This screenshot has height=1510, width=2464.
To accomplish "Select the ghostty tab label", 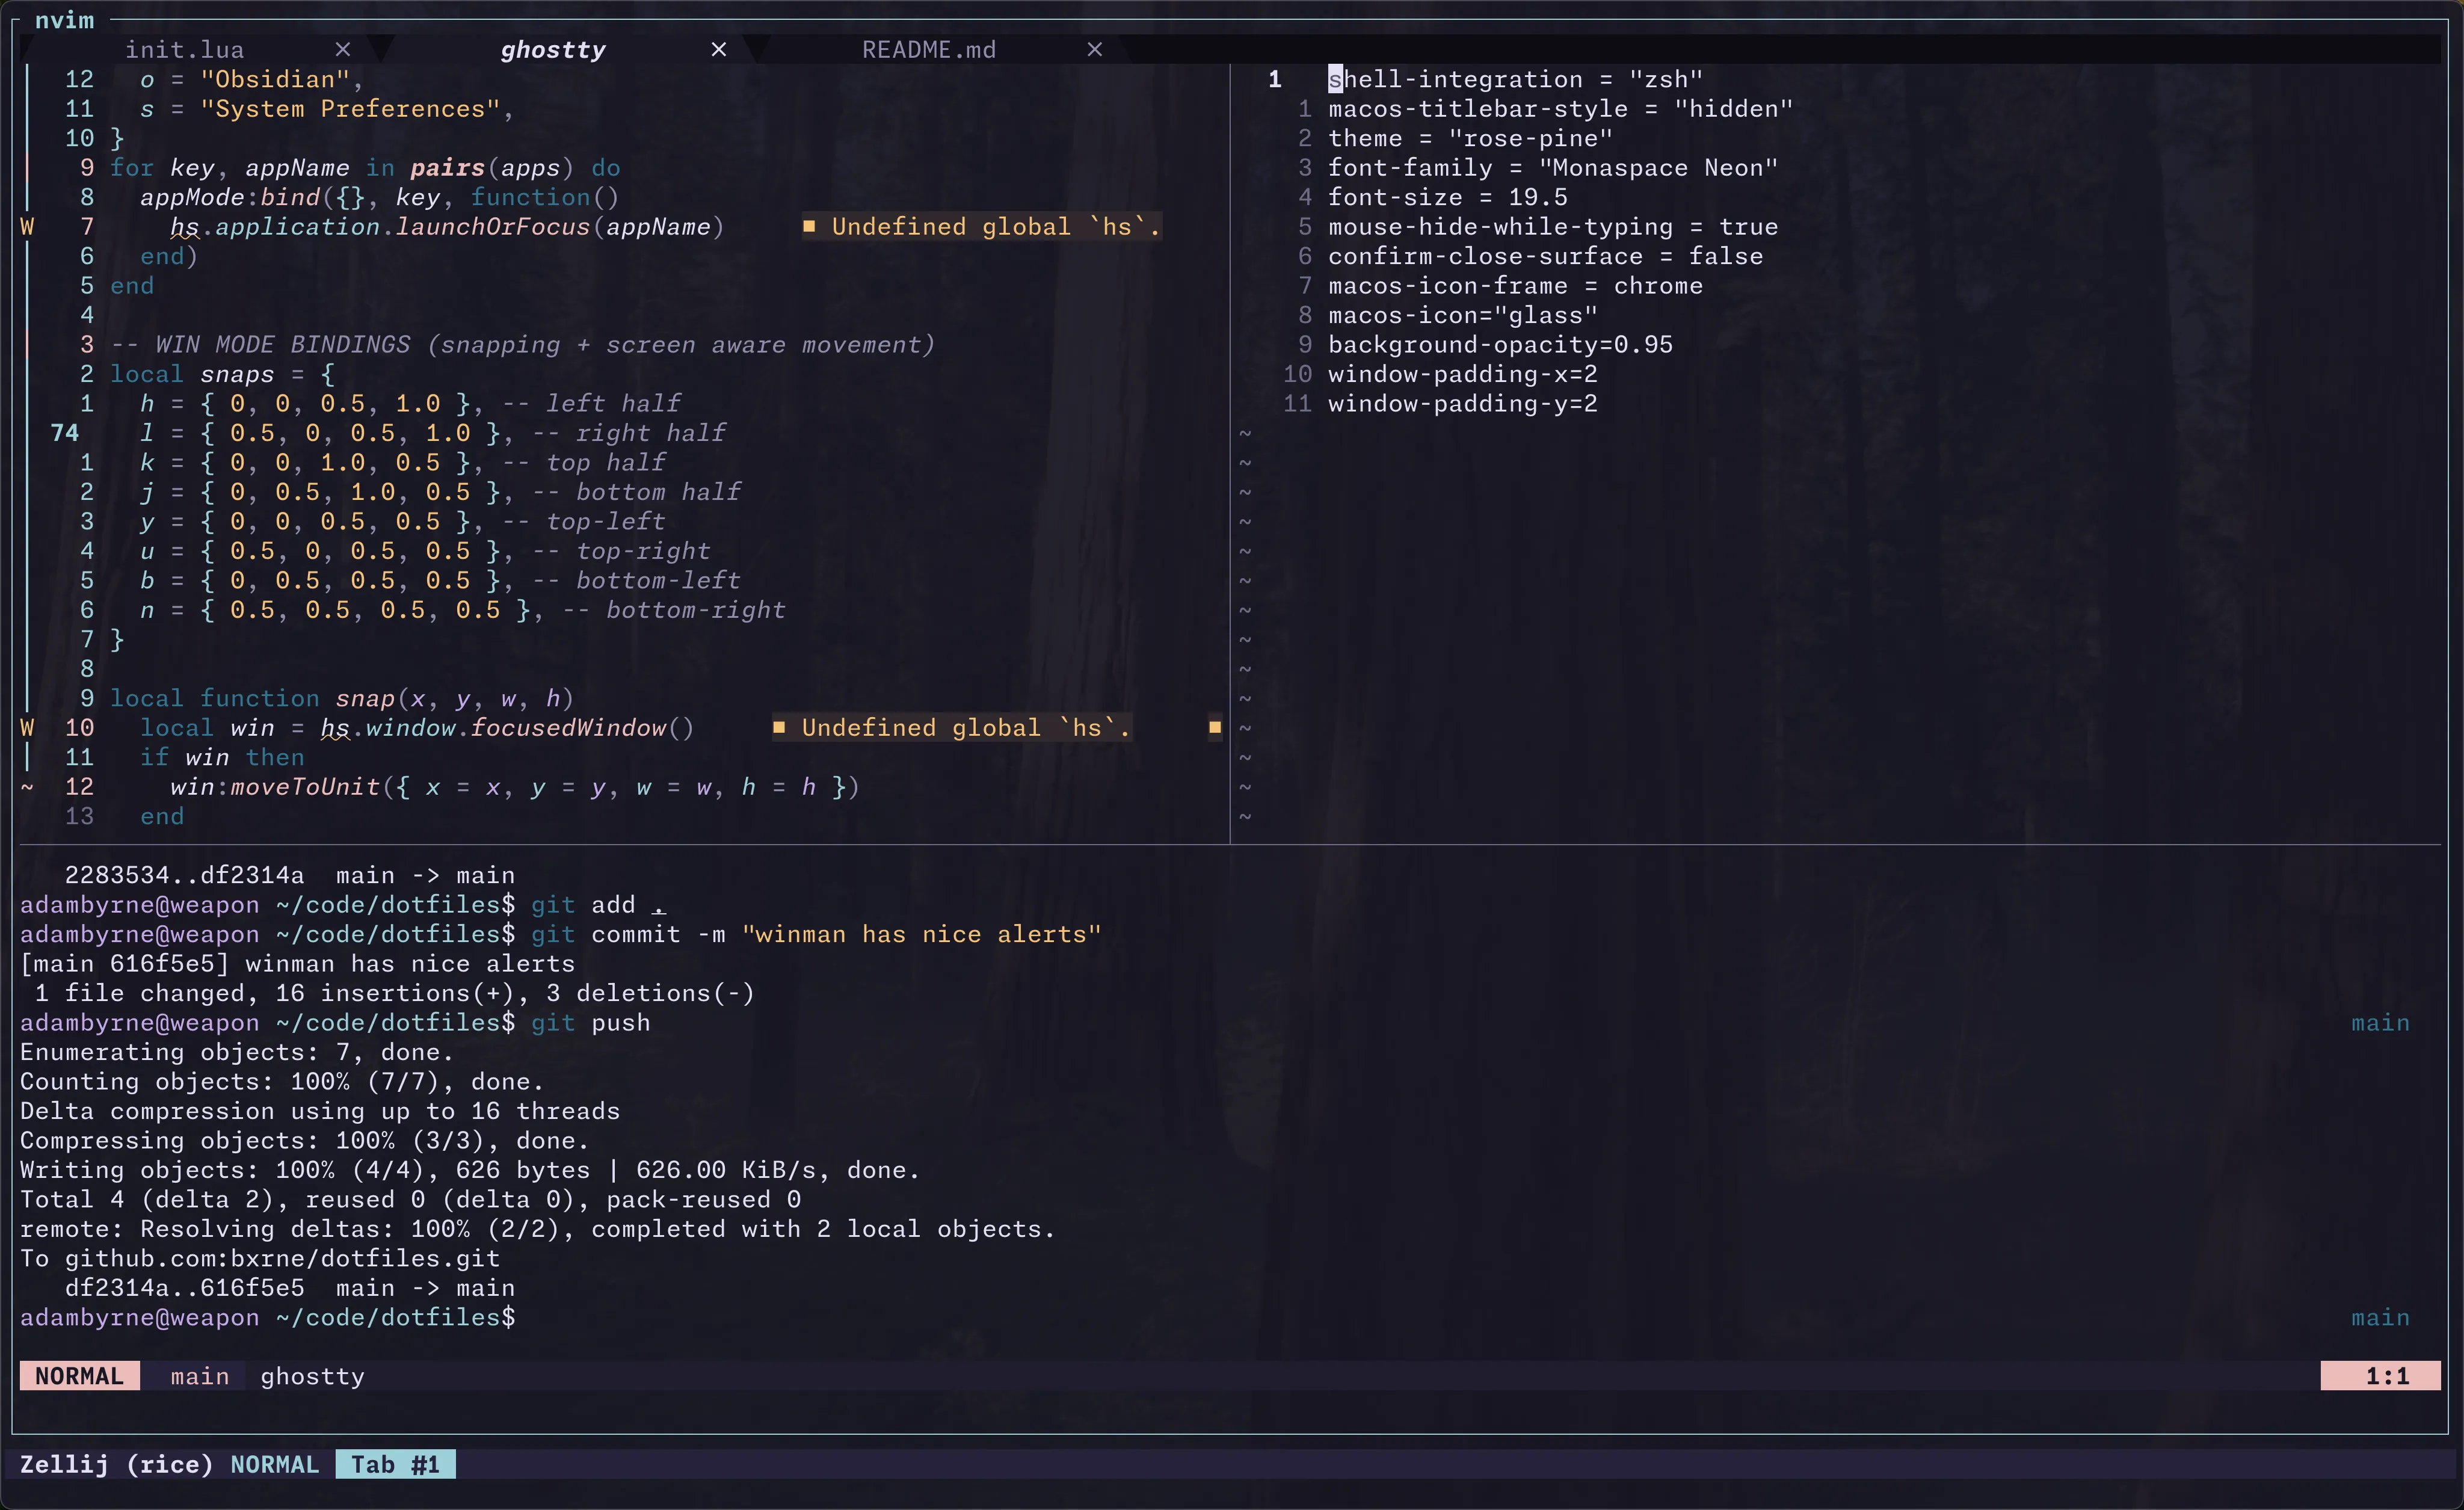I will coord(552,50).
